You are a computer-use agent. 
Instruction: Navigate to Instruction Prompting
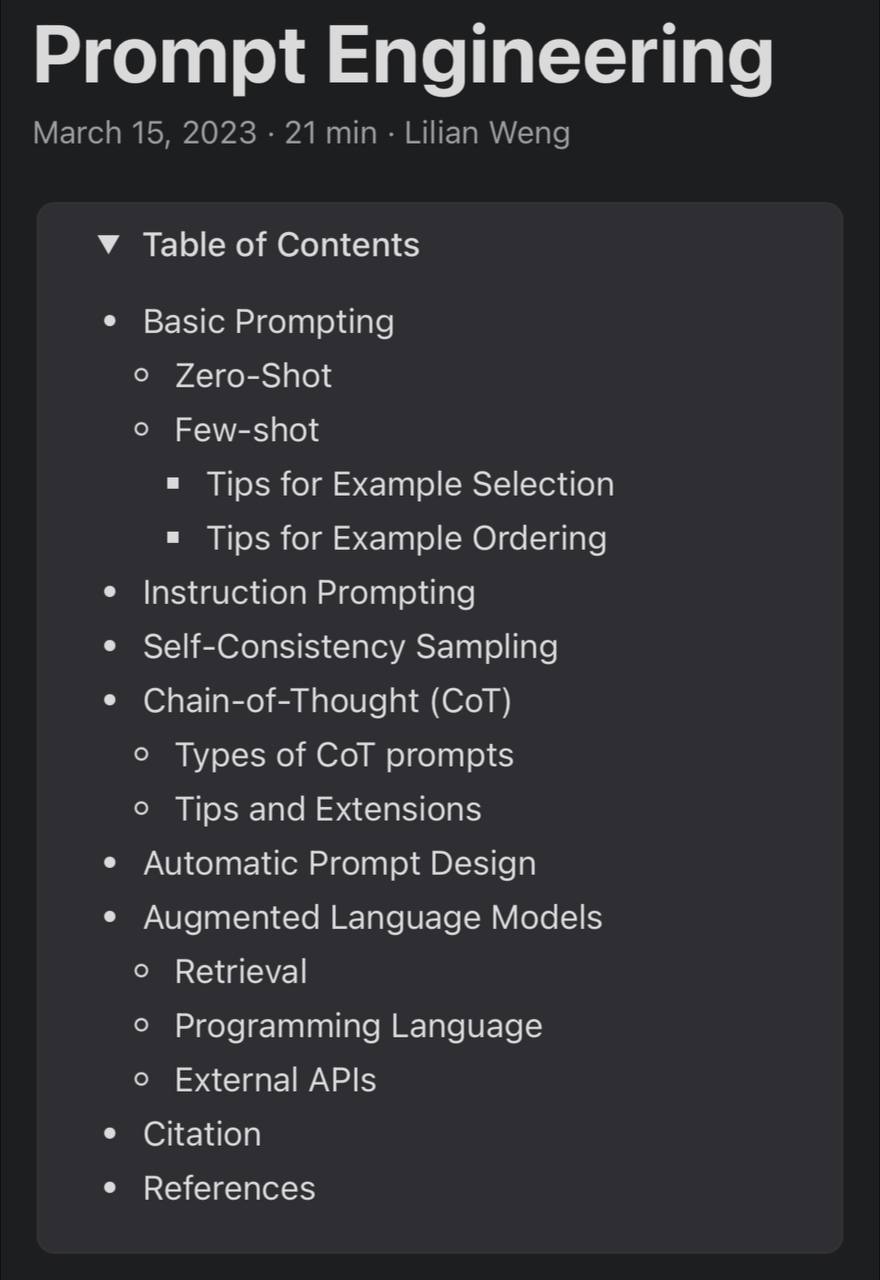pyautogui.click(x=309, y=593)
